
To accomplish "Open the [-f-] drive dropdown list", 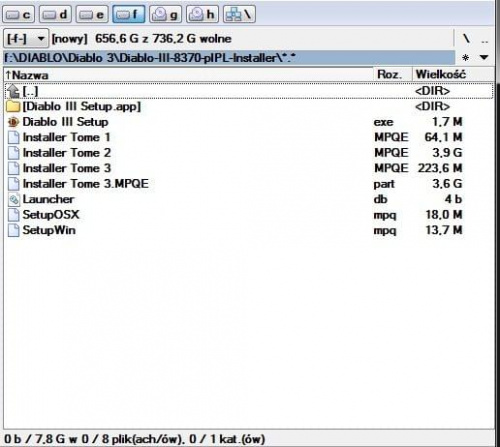I will [x=26, y=39].
